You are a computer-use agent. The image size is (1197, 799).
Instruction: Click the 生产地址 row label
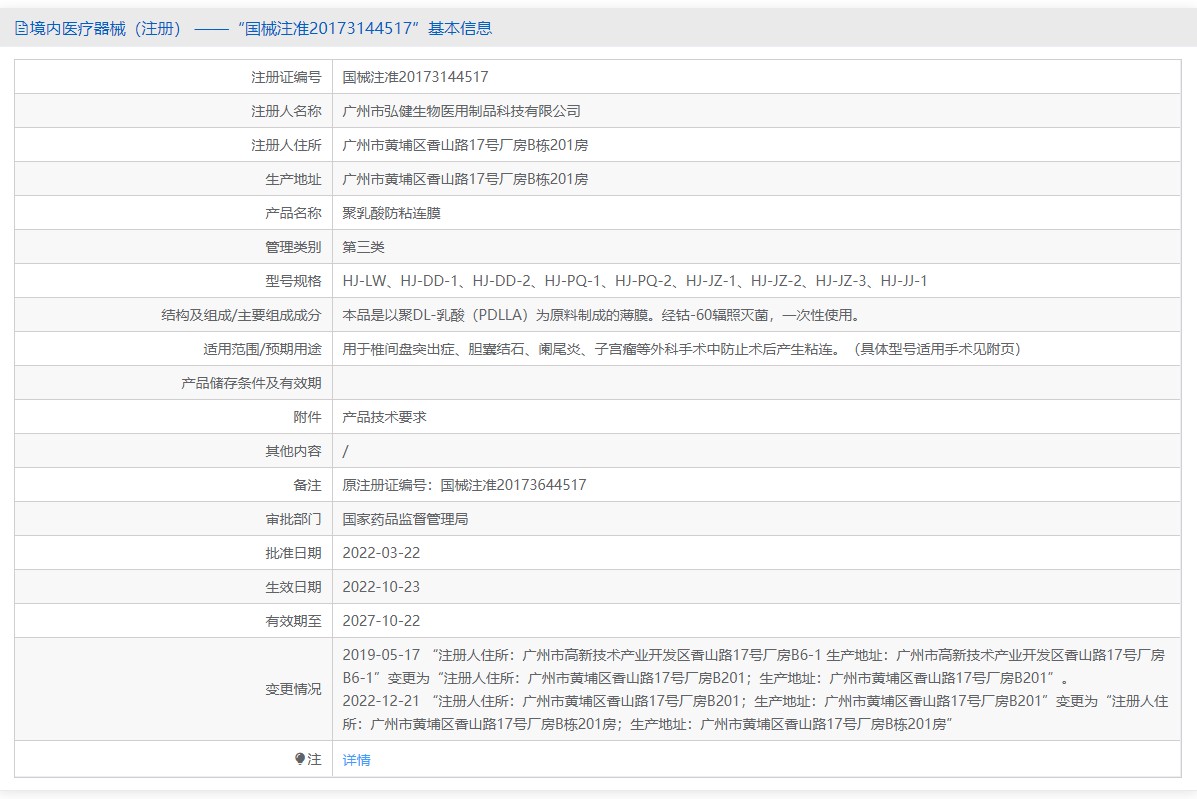(x=293, y=179)
